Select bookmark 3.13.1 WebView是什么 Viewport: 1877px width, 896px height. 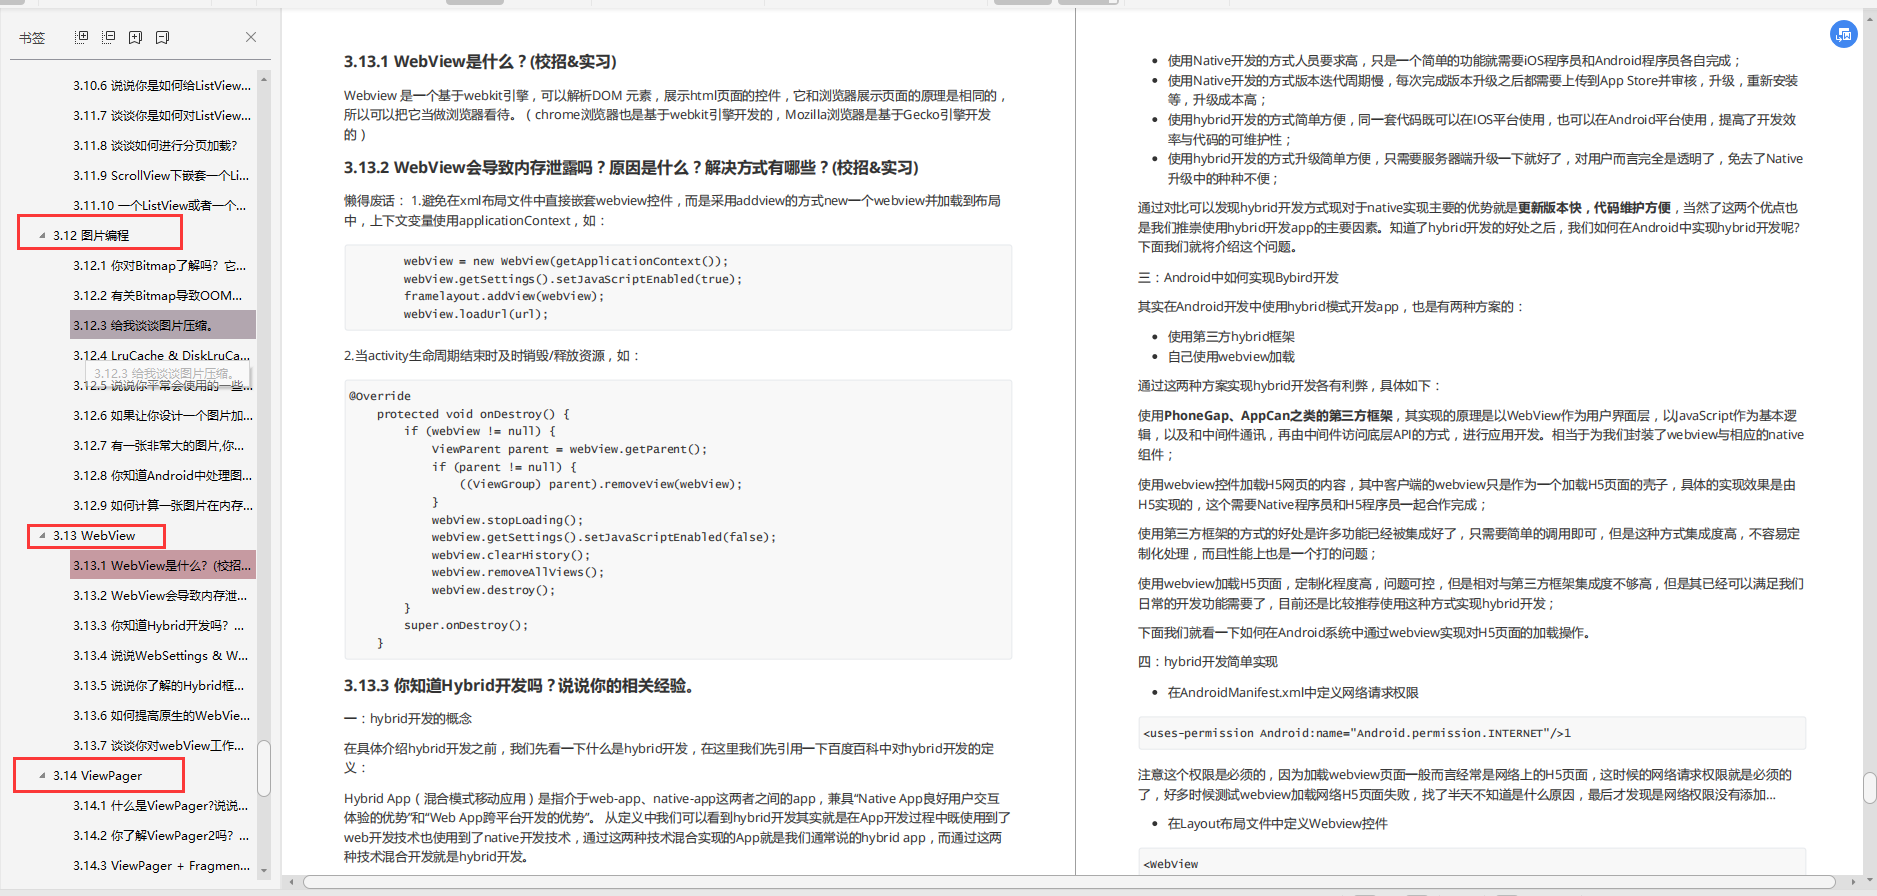tap(163, 565)
